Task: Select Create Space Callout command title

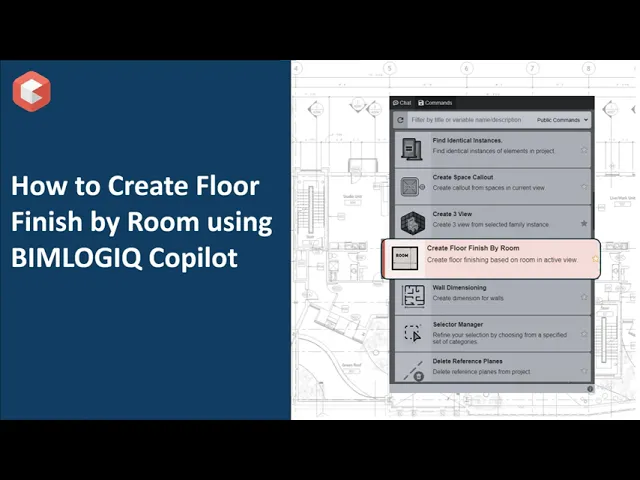Action: 463,177
